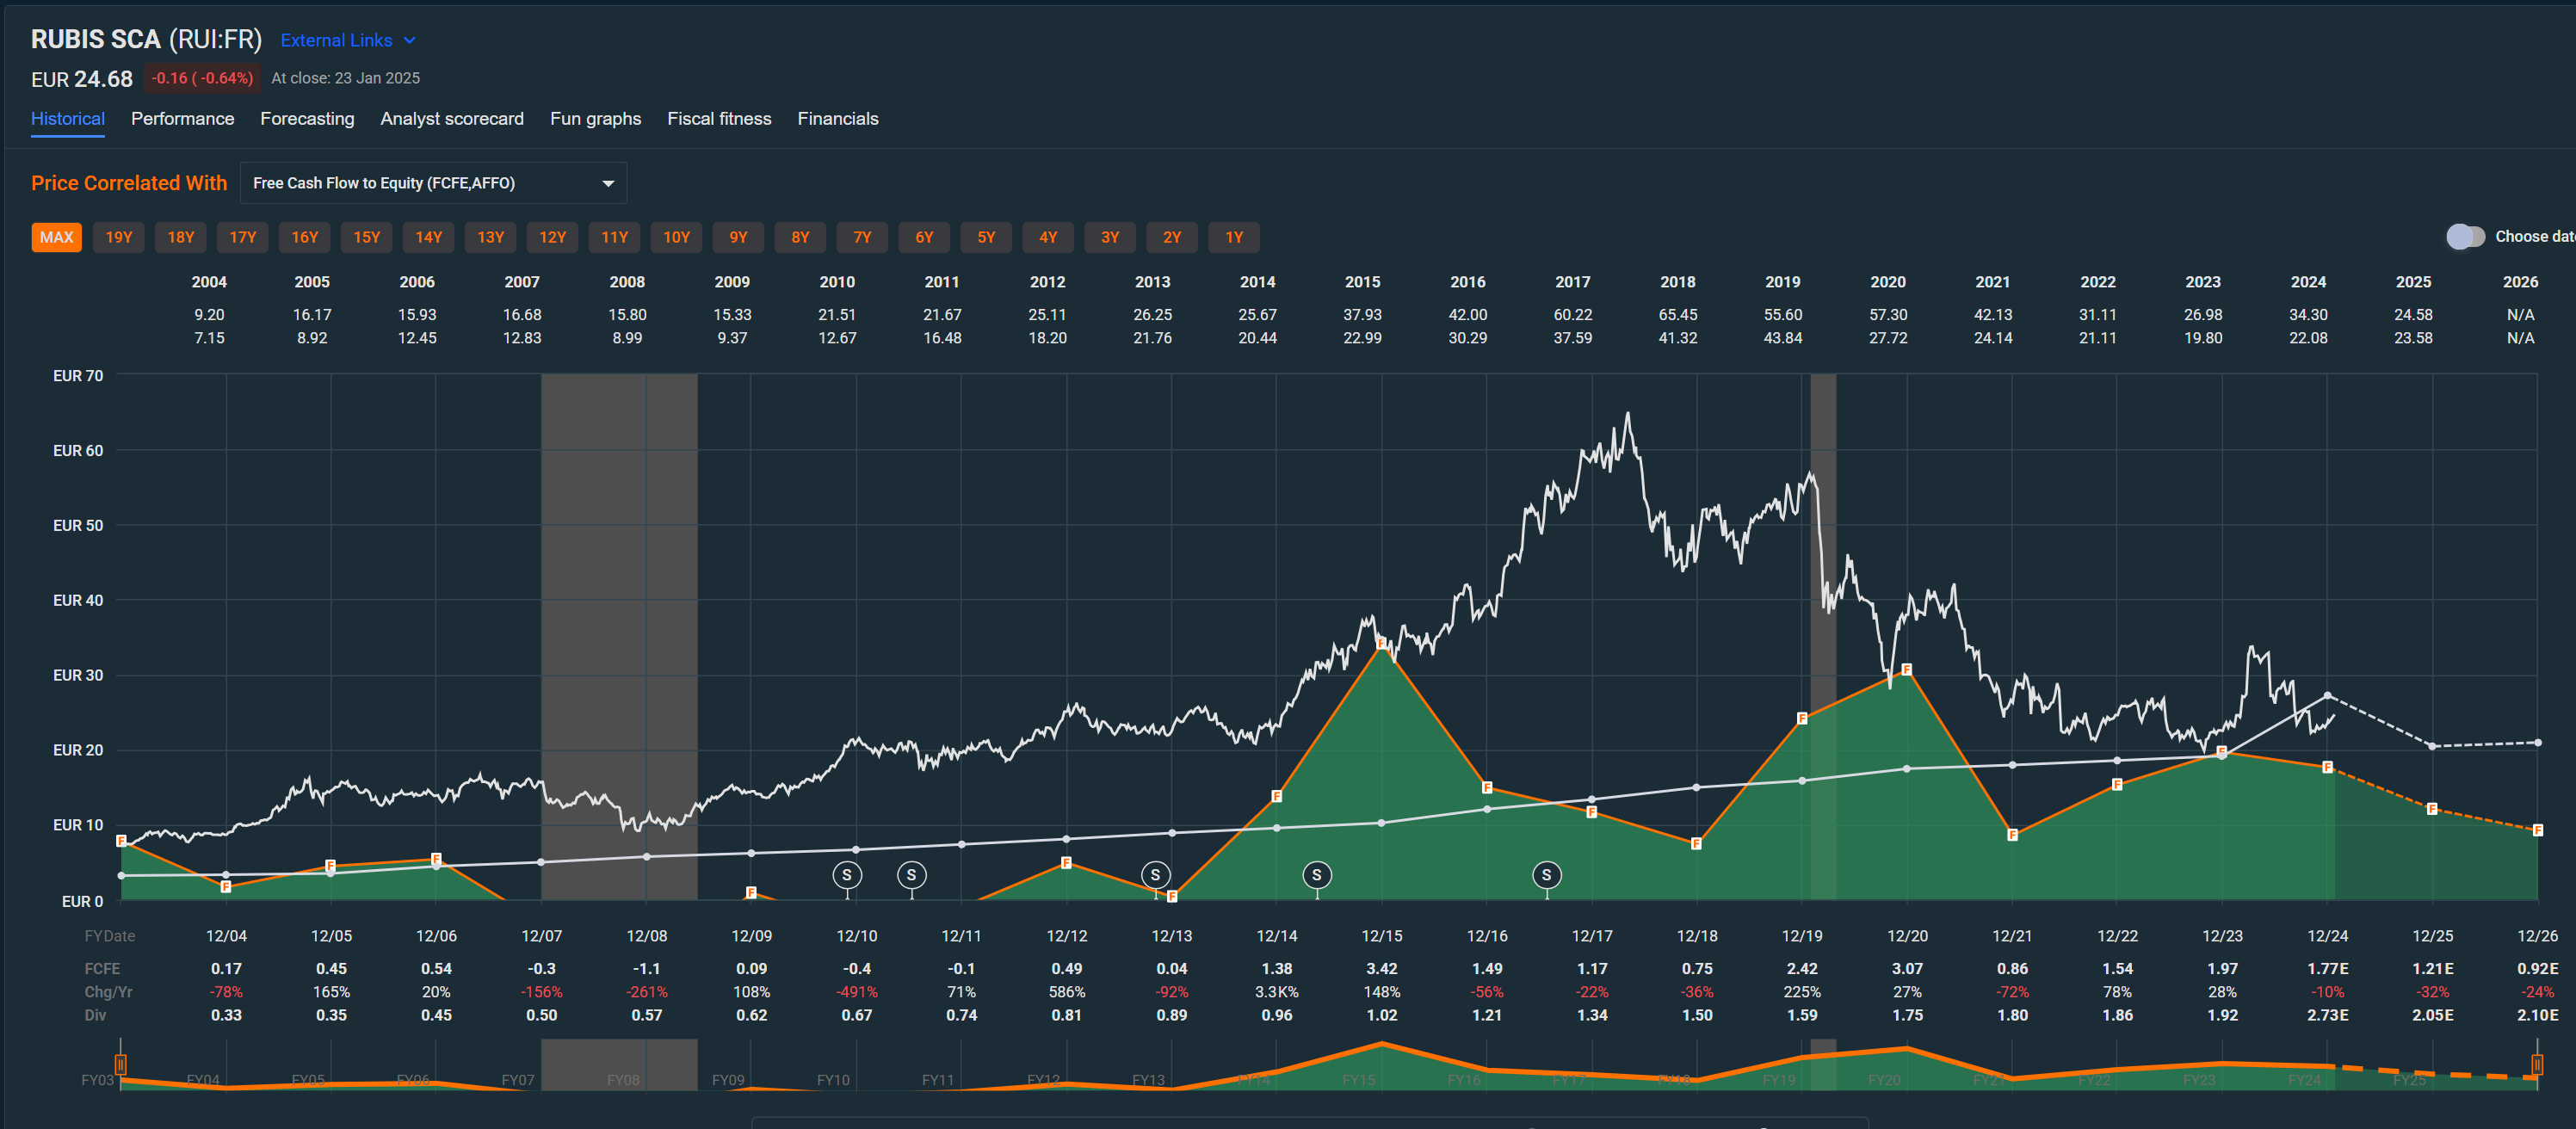2576x1129 pixels.
Task: Click the S split marker after 12/14
Action: tap(1317, 875)
